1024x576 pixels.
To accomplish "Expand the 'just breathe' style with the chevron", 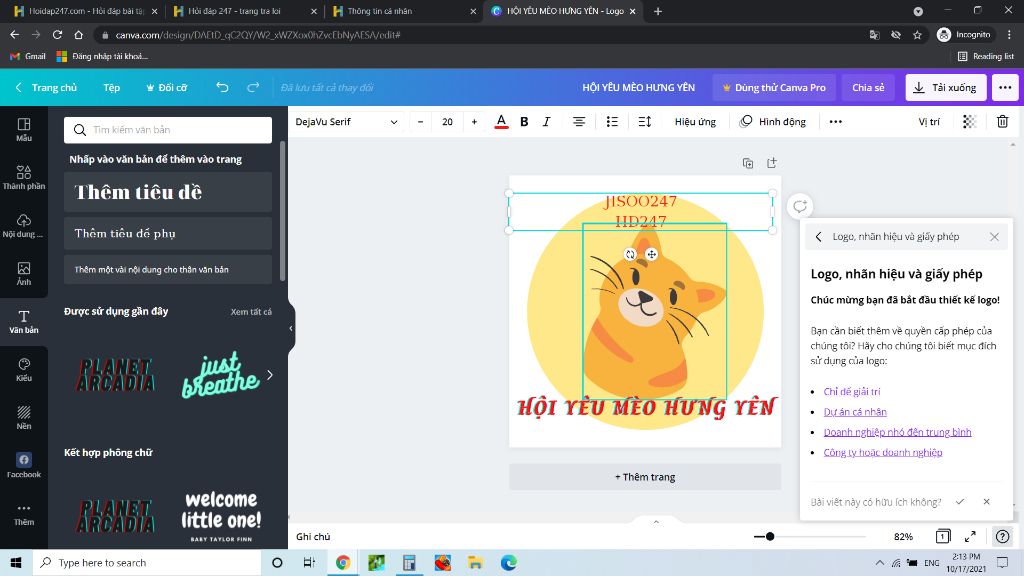I will tap(268, 374).
